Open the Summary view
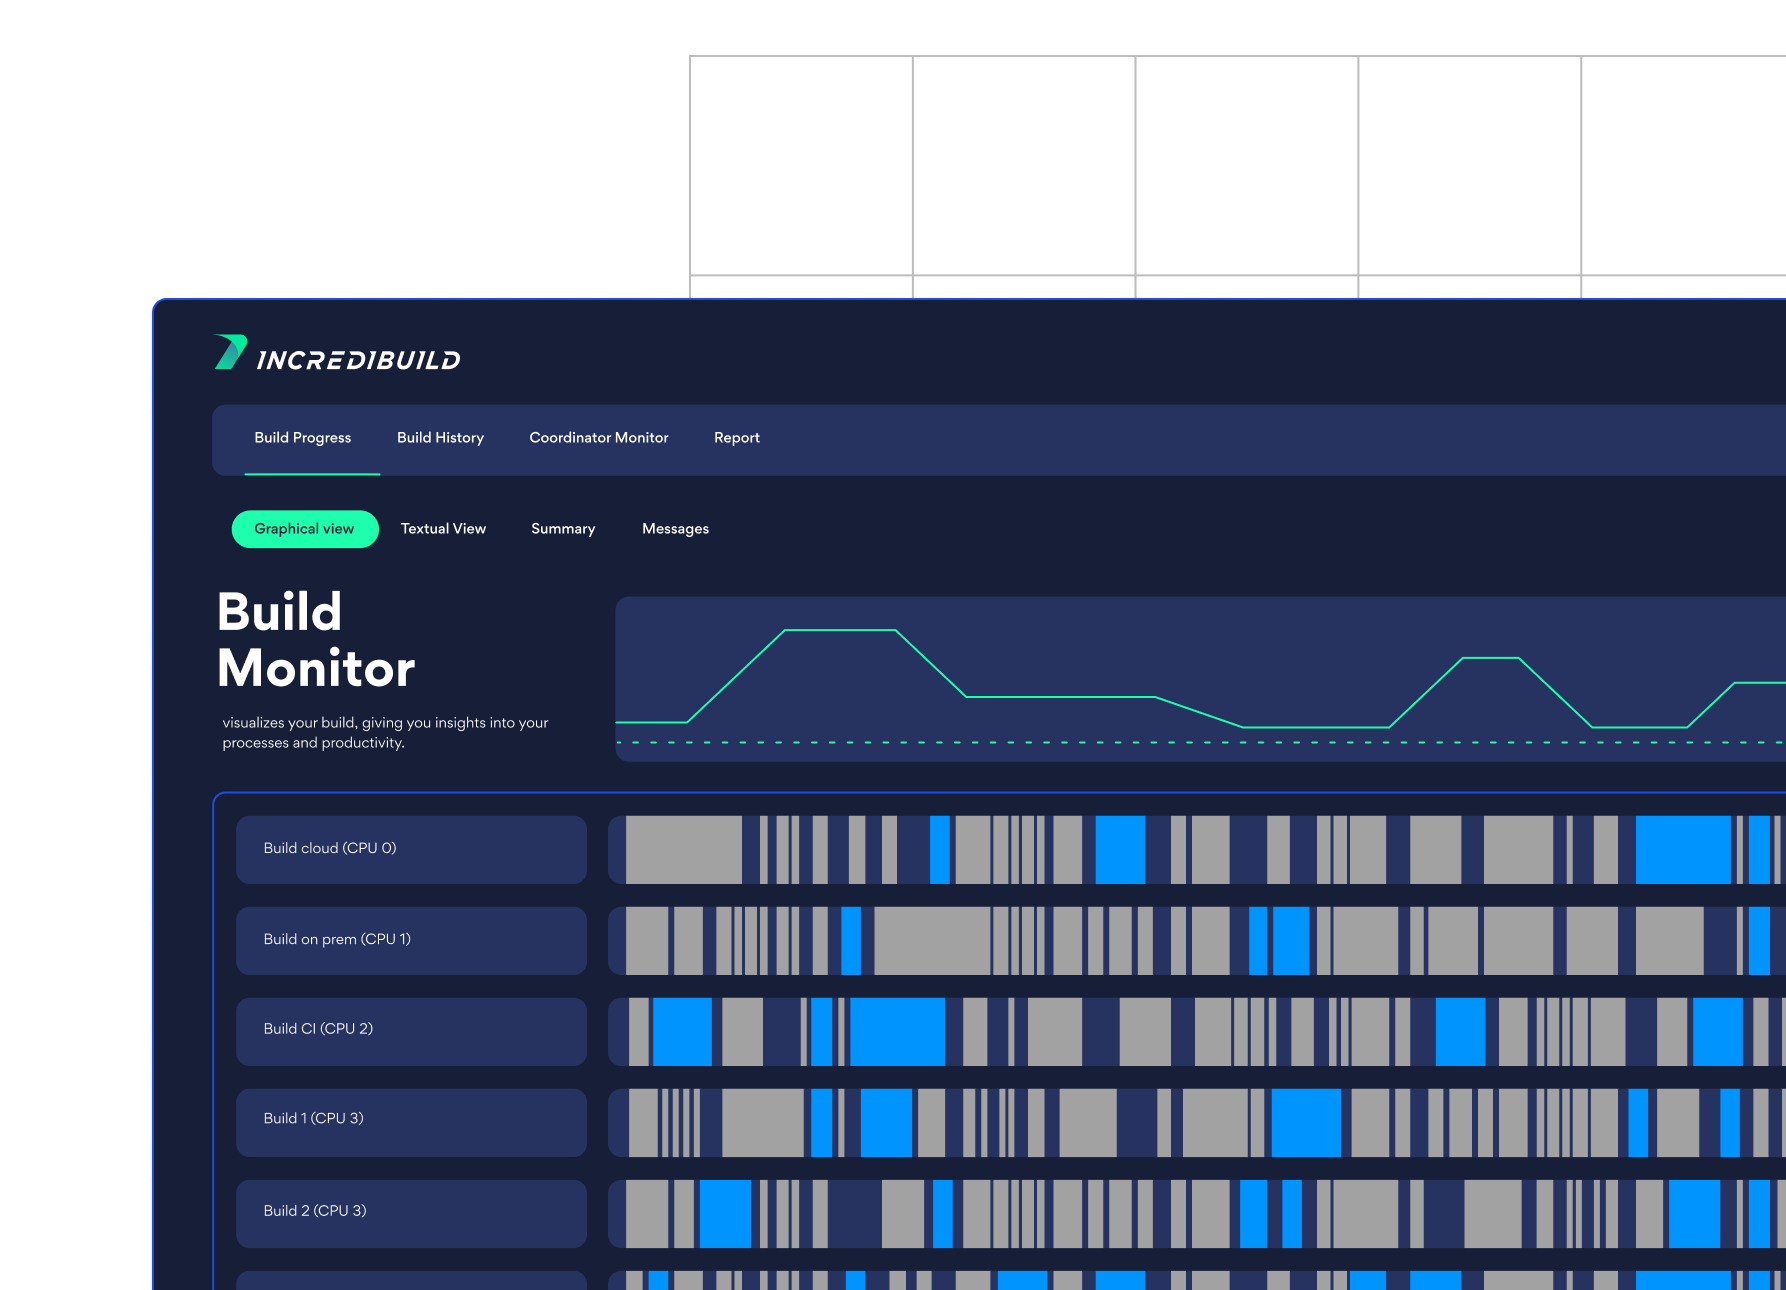The image size is (1786, 1290). click(x=563, y=529)
